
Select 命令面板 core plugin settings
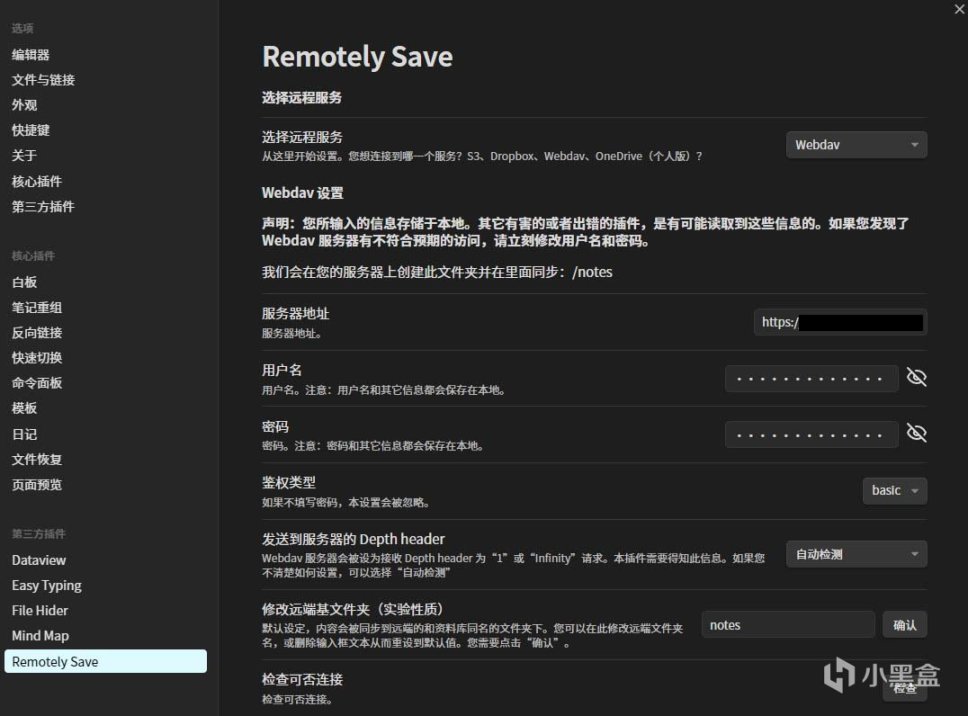point(36,383)
